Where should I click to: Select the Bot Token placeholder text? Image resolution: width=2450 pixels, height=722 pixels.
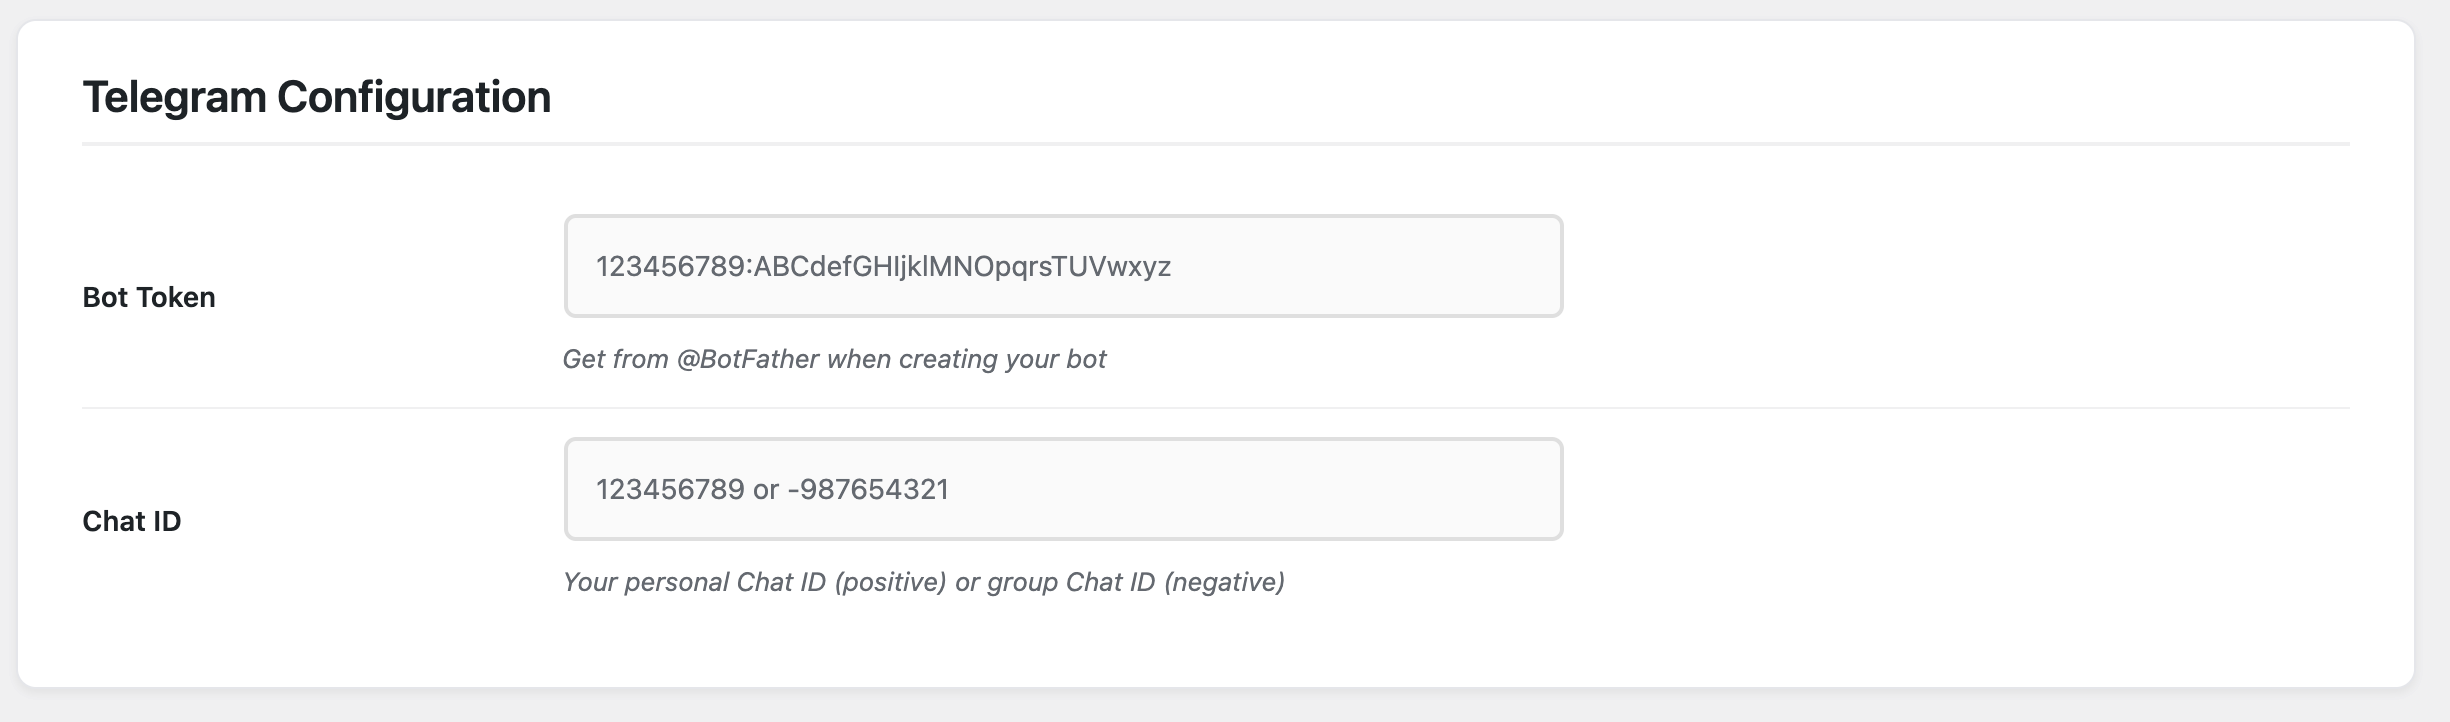(885, 267)
